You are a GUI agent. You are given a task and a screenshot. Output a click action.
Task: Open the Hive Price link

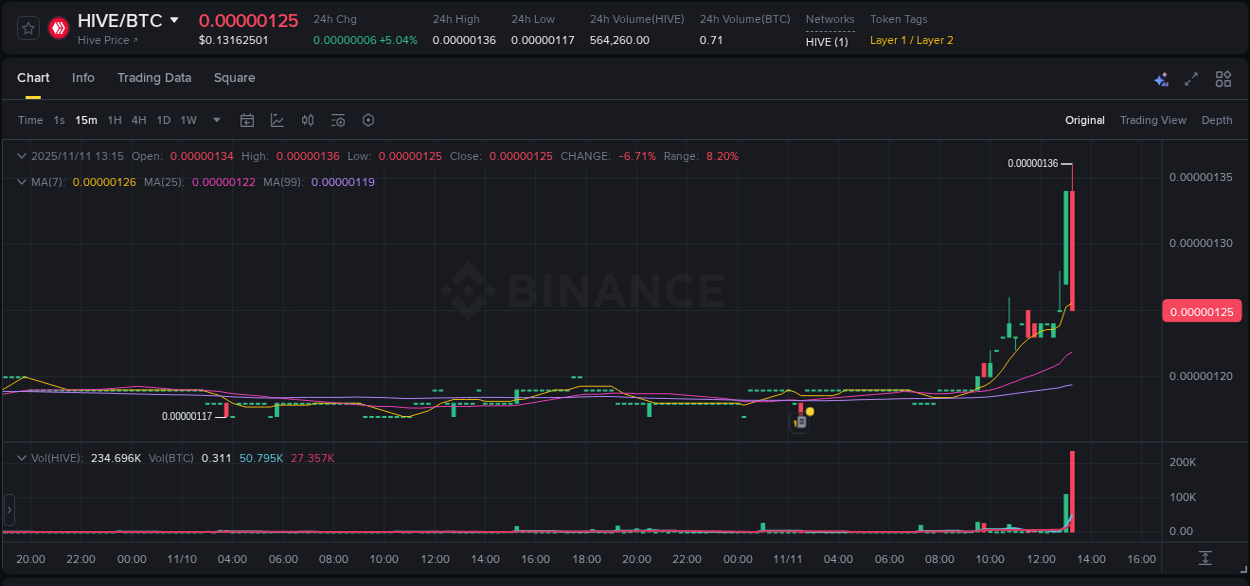click(x=106, y=40)
